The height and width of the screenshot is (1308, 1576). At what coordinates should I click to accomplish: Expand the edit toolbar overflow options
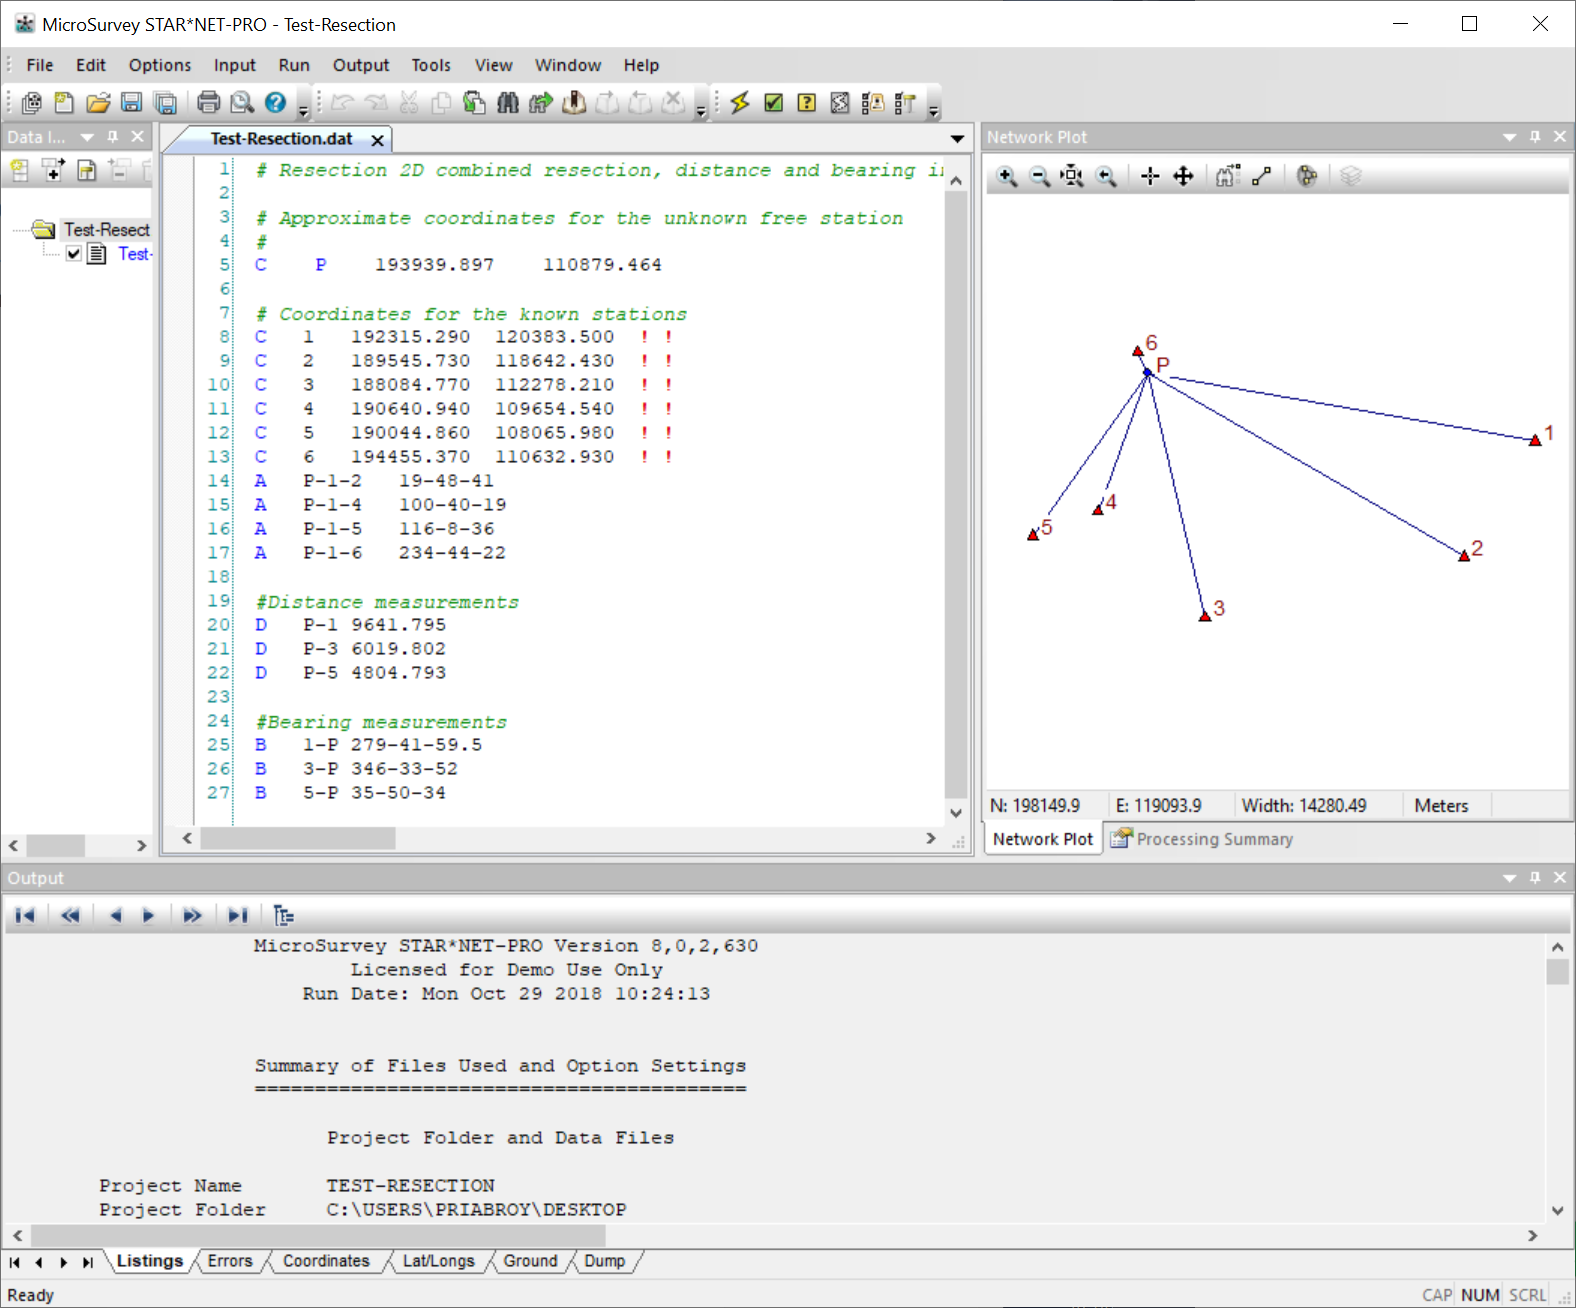(701, 108)
